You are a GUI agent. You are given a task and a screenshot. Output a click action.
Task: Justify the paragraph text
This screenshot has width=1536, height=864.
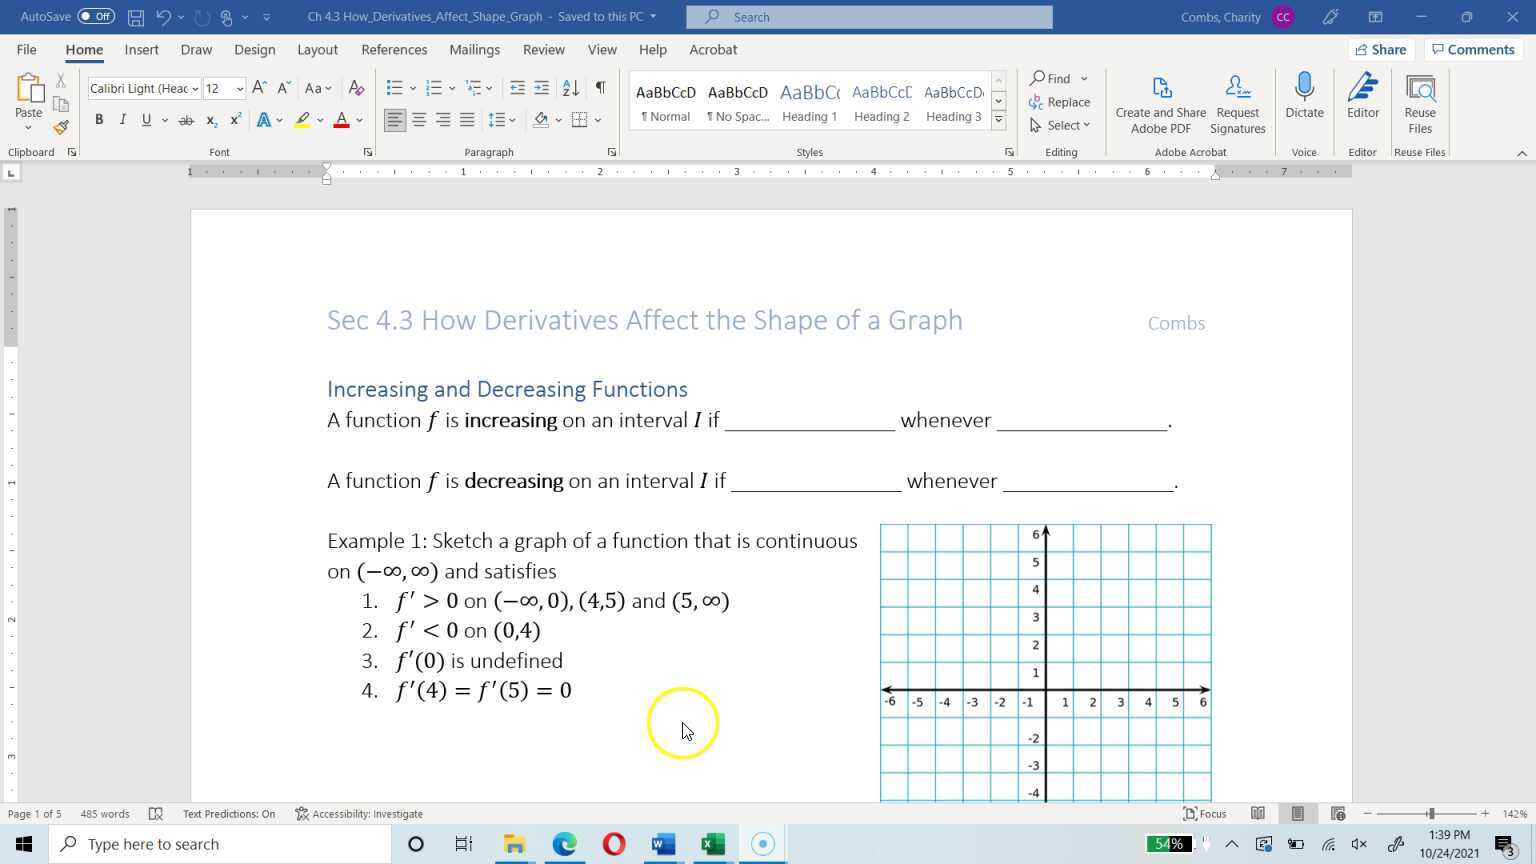click(467, 120)
